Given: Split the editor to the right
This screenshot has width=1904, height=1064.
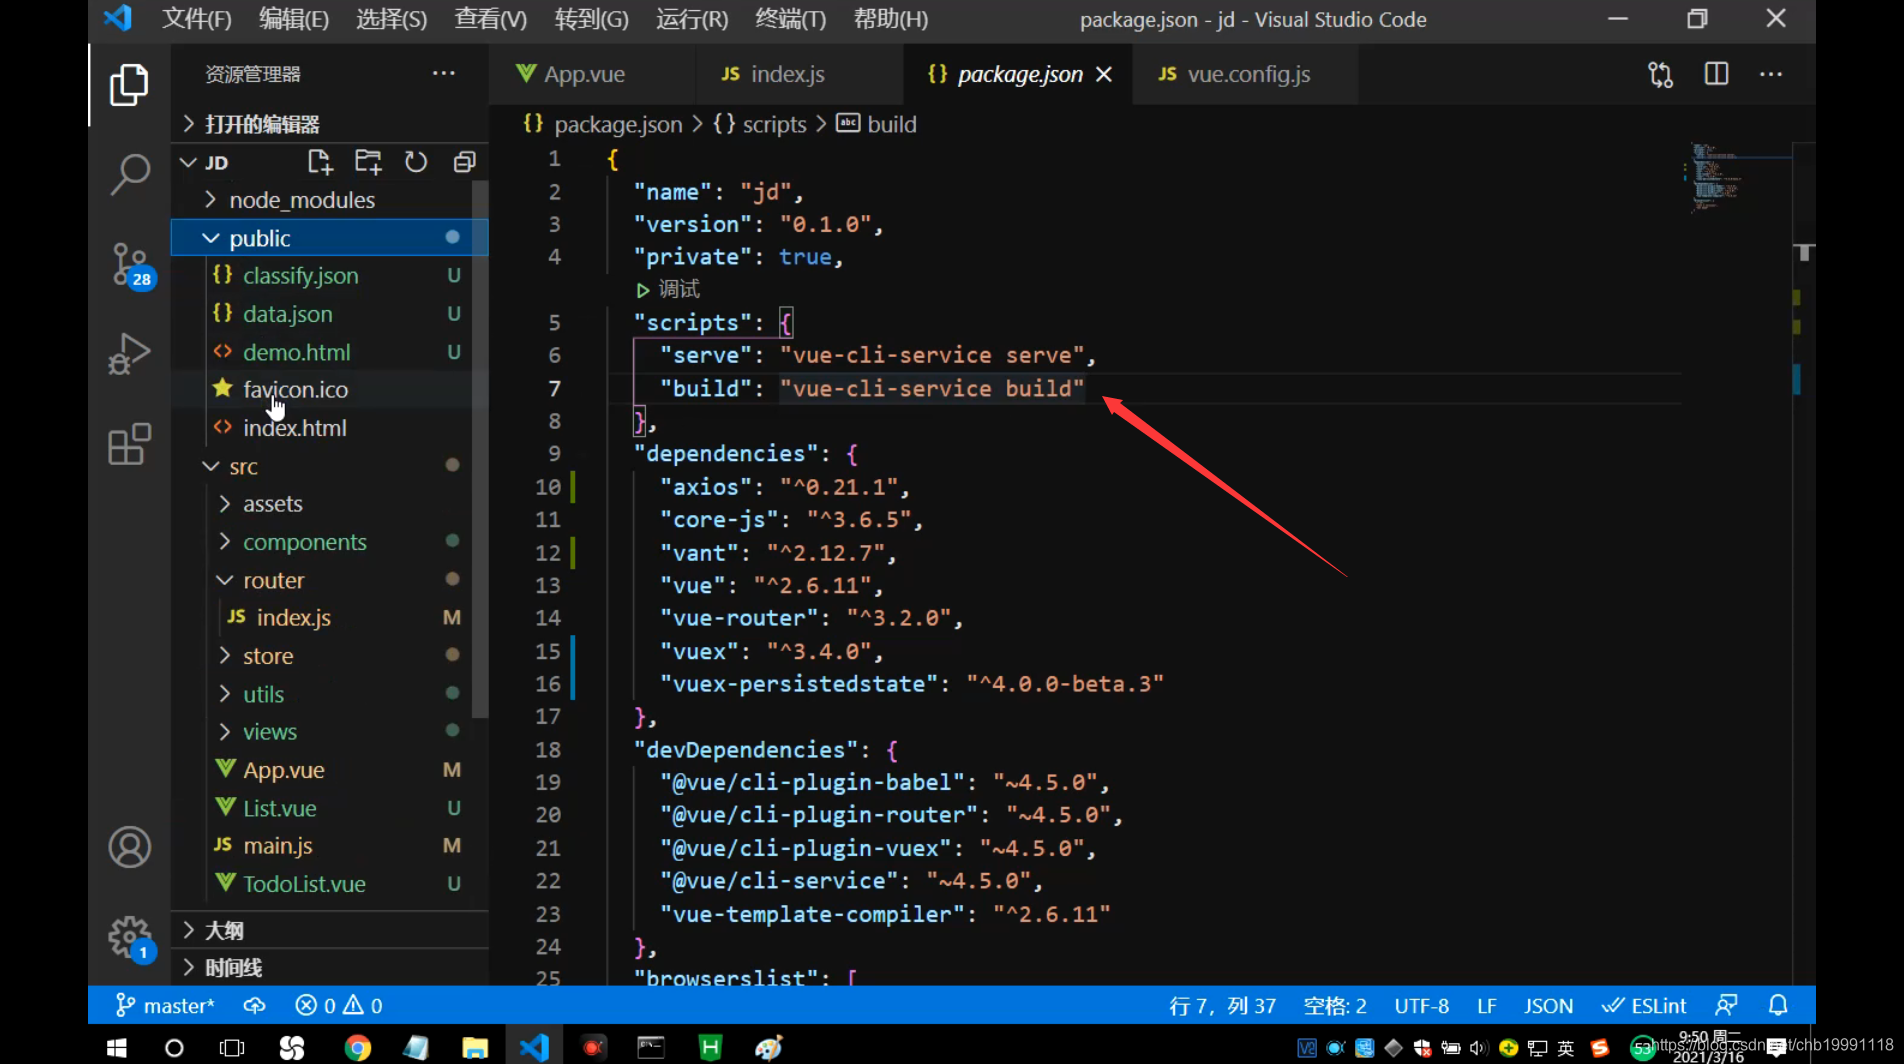Looking at the screenshot, I should 1717,74.
